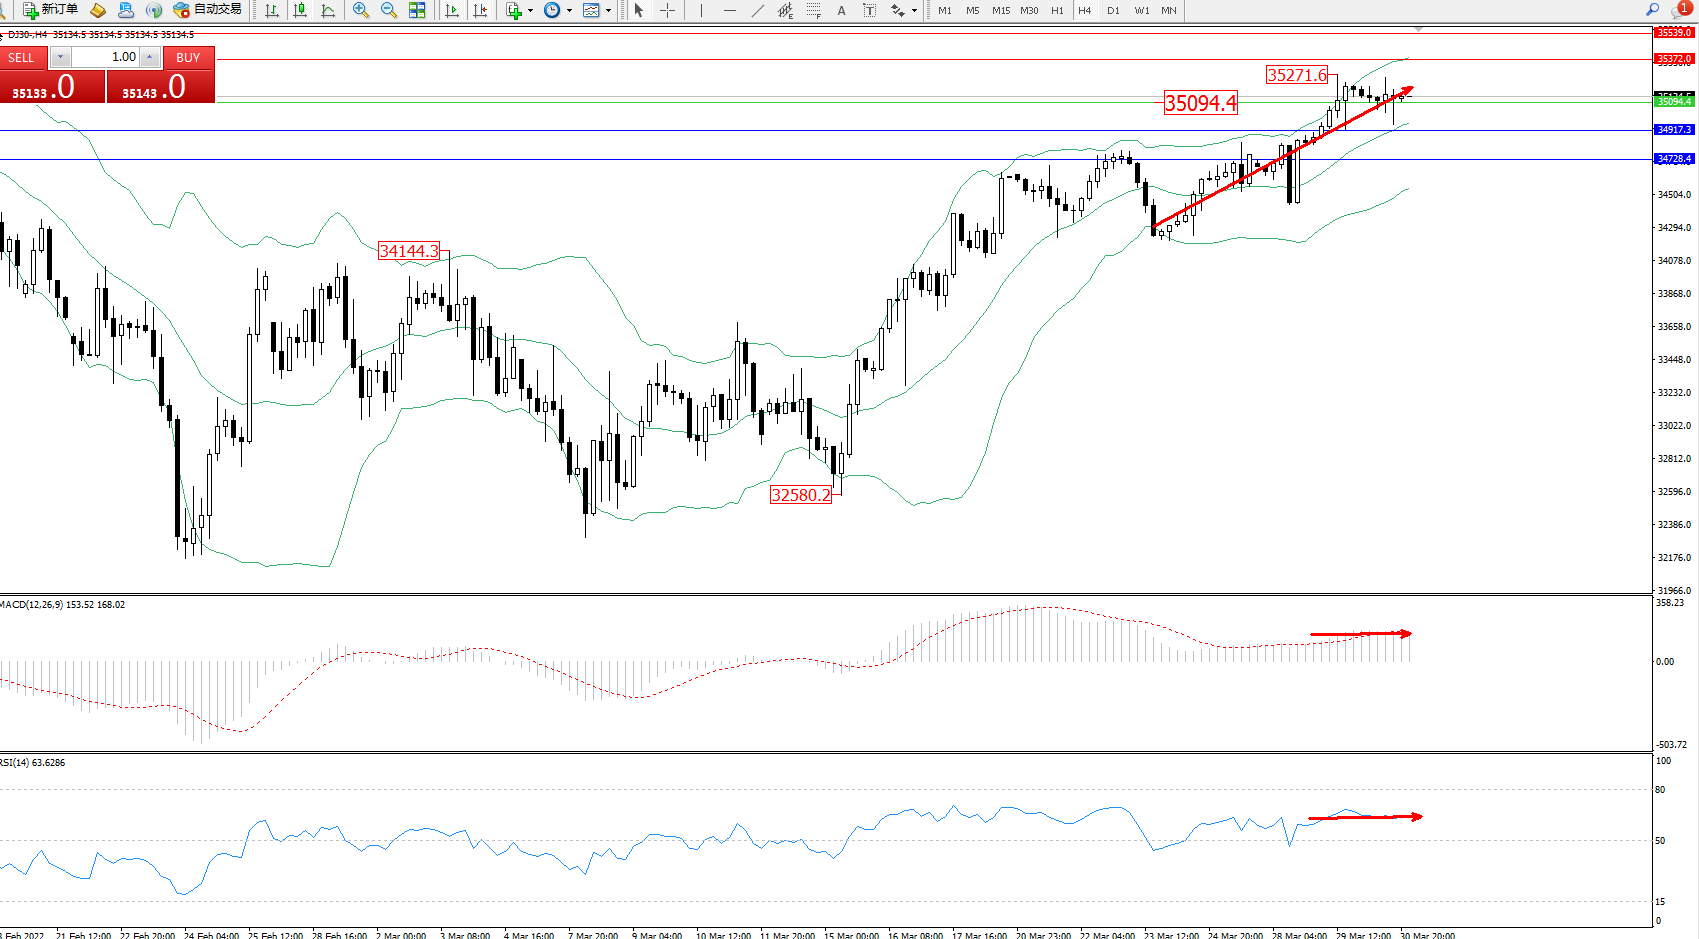Zoom in on the chart
Viewport: 1699px width, 939px height.
[x=361, y=10]
